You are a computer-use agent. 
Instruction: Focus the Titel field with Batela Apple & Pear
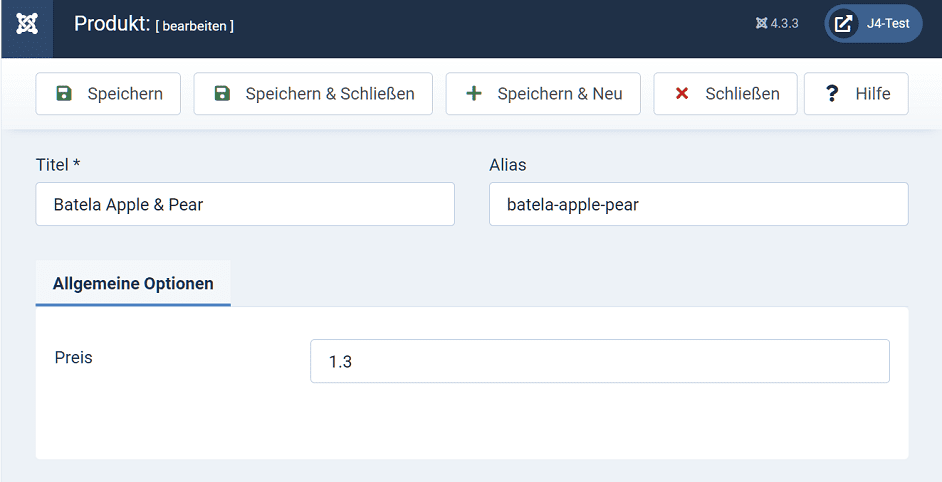[x=245, y=205]
